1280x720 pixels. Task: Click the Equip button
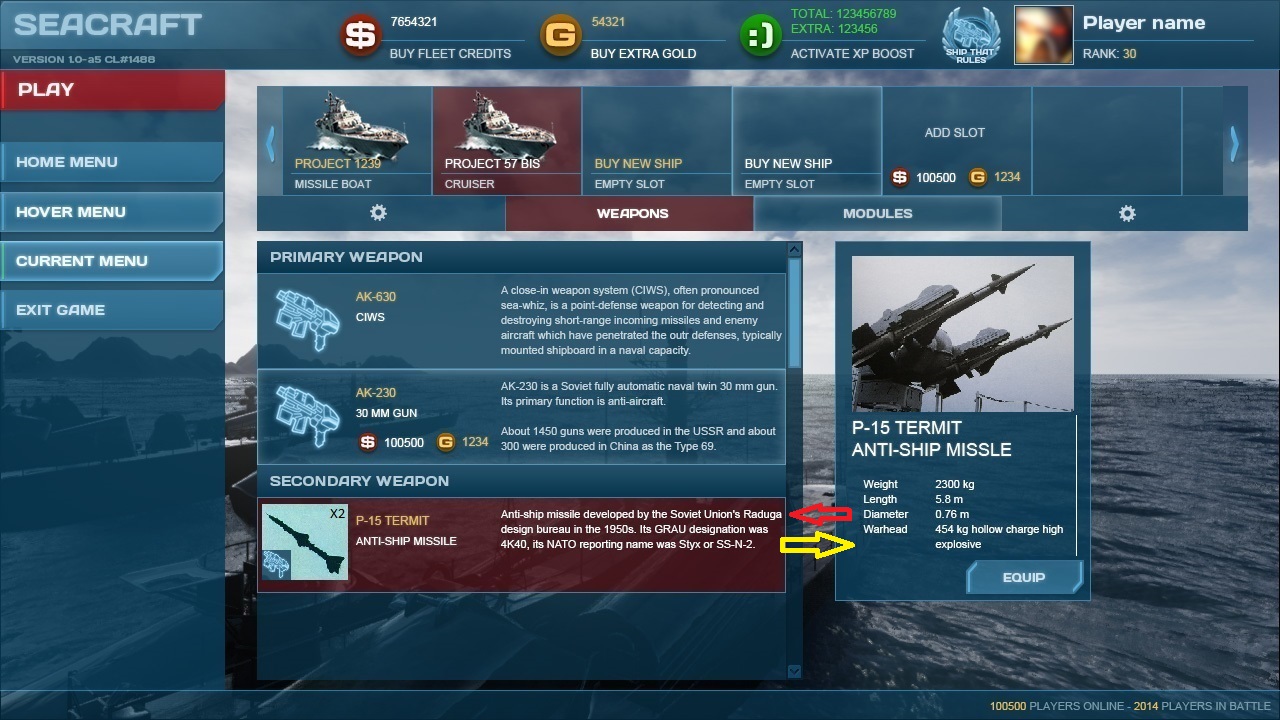[x=1024, y=577]
